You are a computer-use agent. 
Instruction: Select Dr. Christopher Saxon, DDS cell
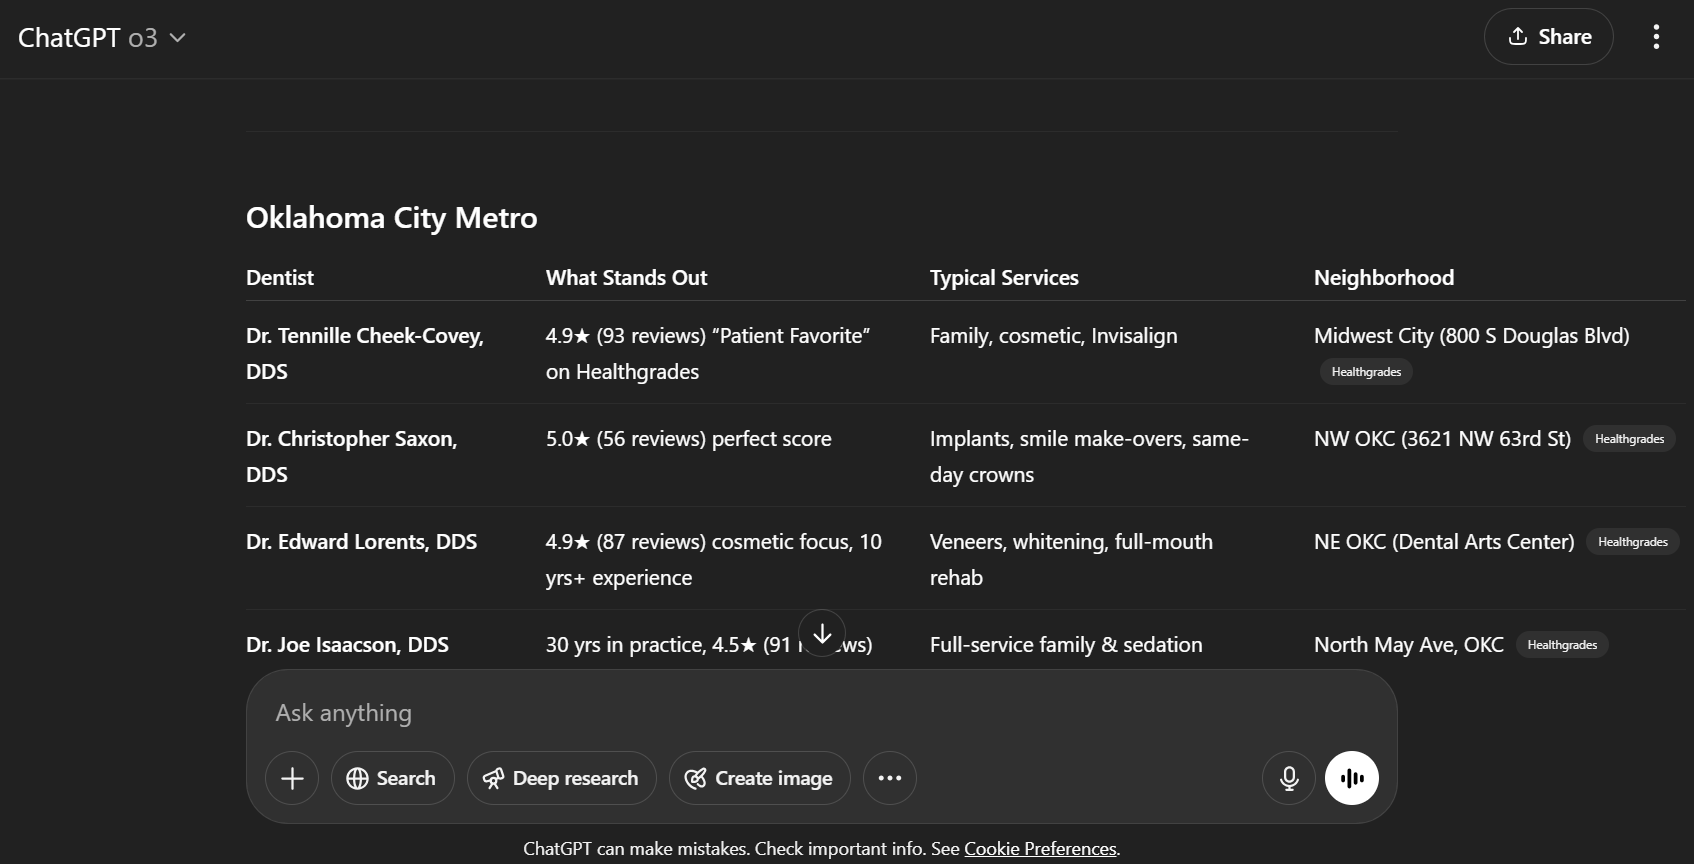[x=352, y=457]
